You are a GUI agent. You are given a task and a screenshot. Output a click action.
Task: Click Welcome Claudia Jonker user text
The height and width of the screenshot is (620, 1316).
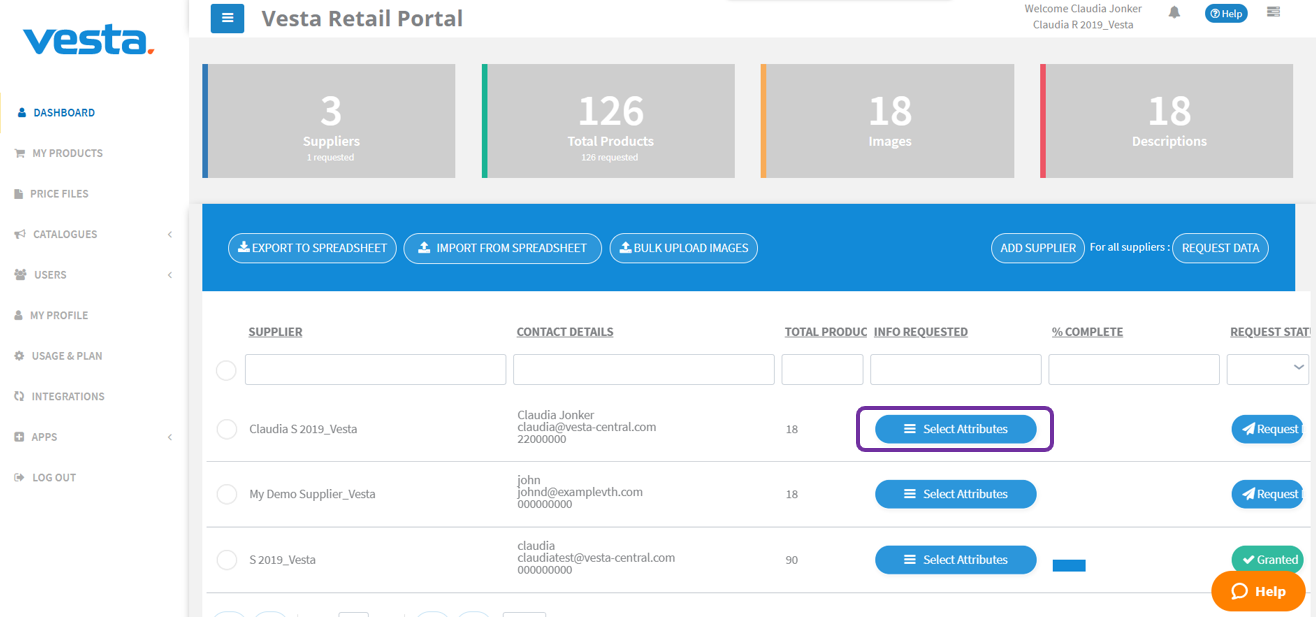click(x=1083, y=9)
